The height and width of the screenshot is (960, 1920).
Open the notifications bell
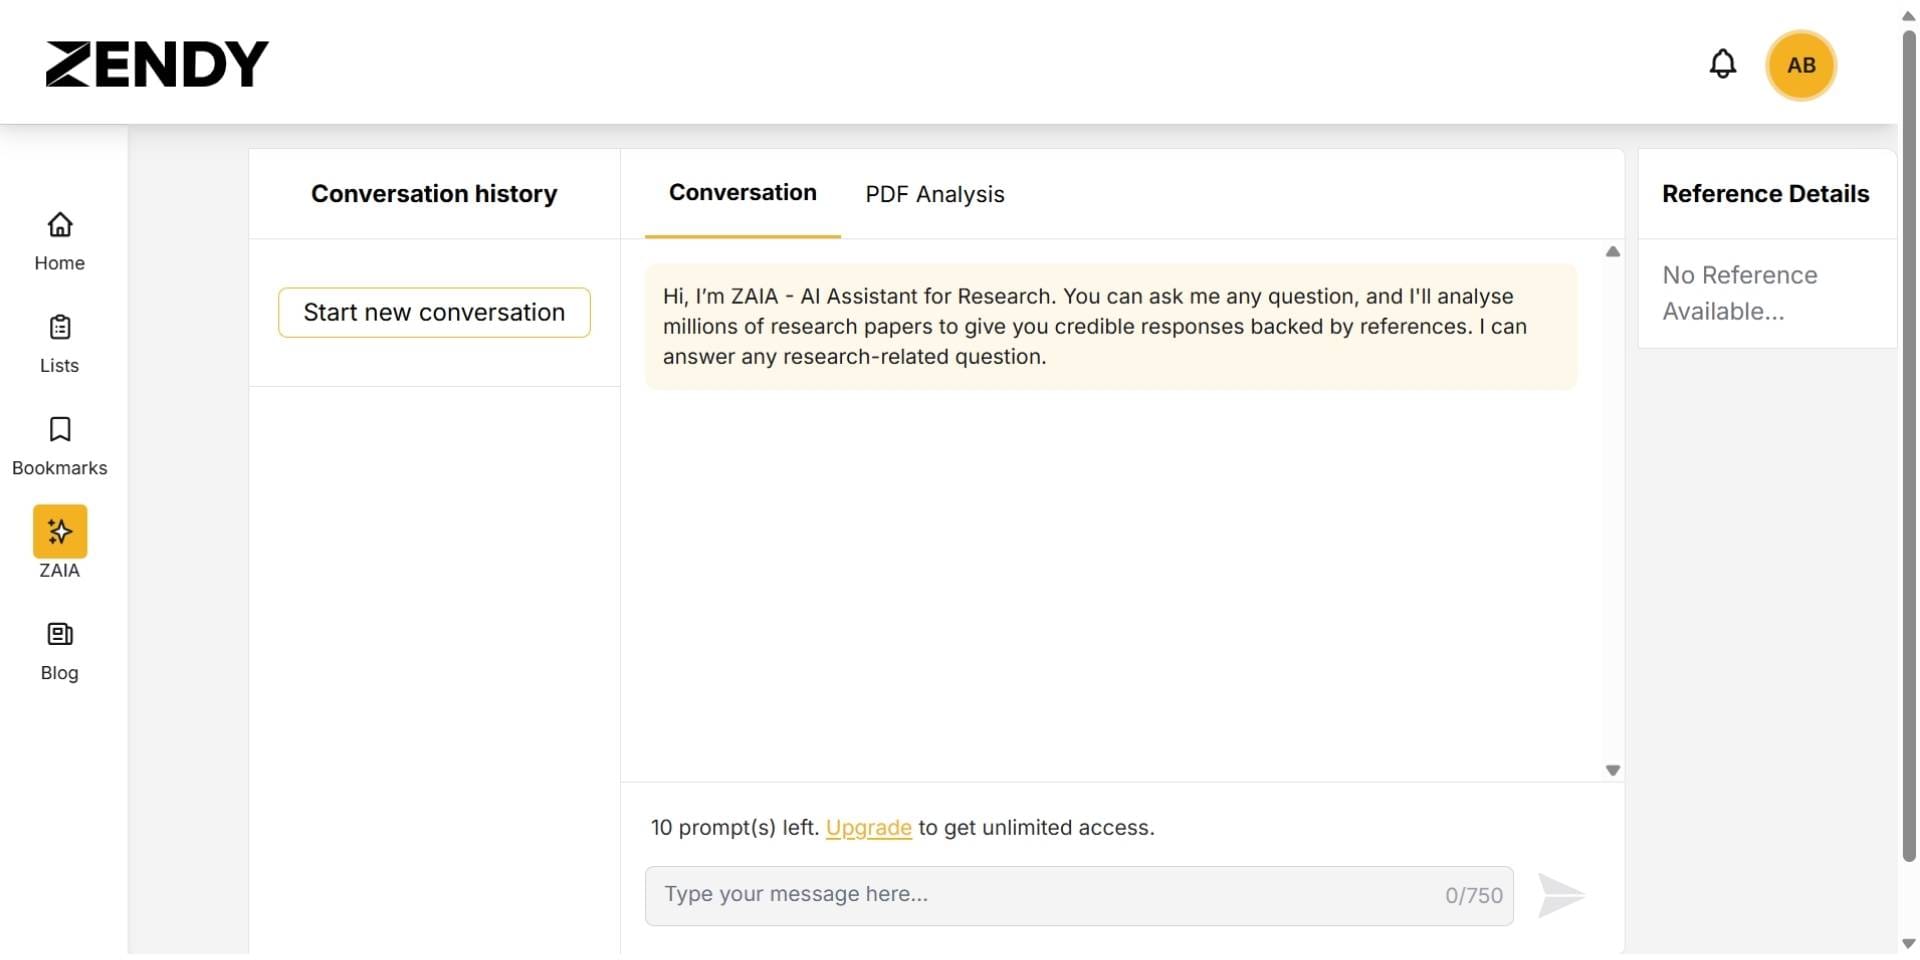point(1721,64)
